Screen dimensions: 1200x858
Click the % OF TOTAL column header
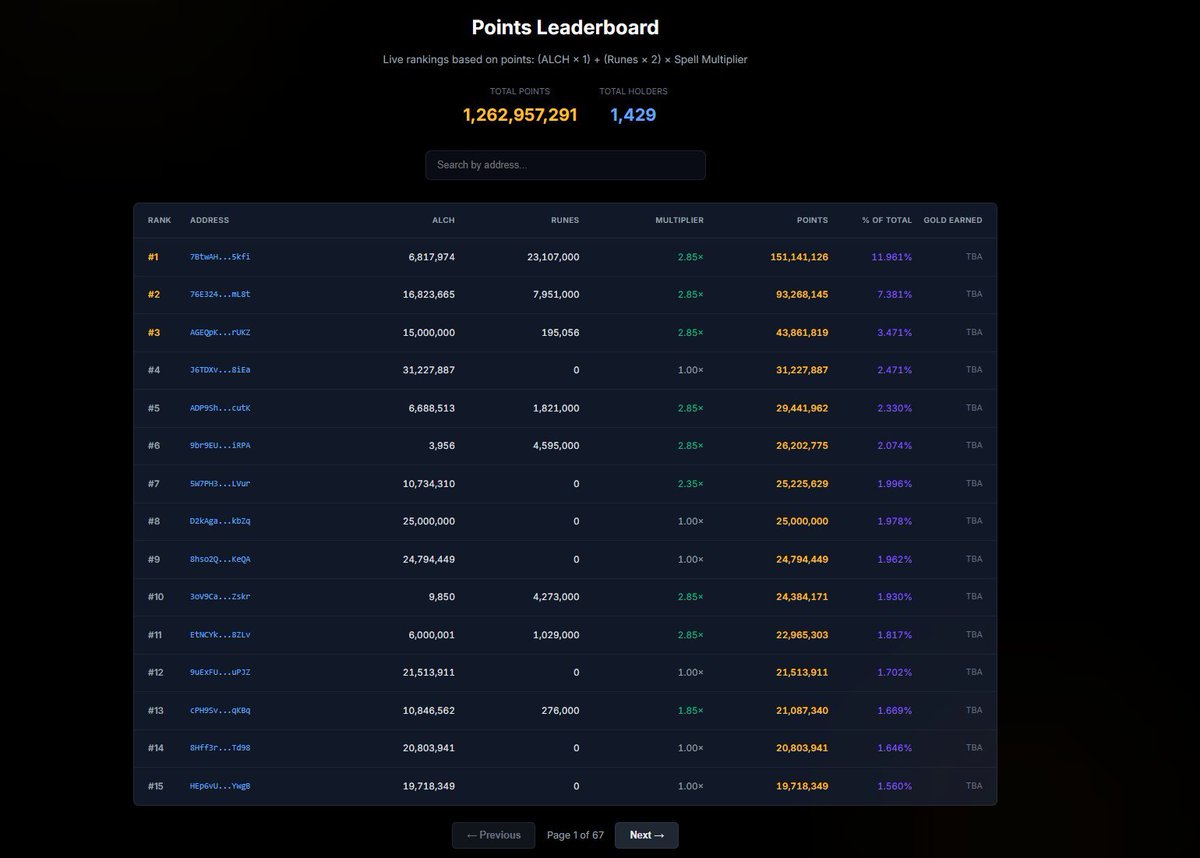(887, 220)
